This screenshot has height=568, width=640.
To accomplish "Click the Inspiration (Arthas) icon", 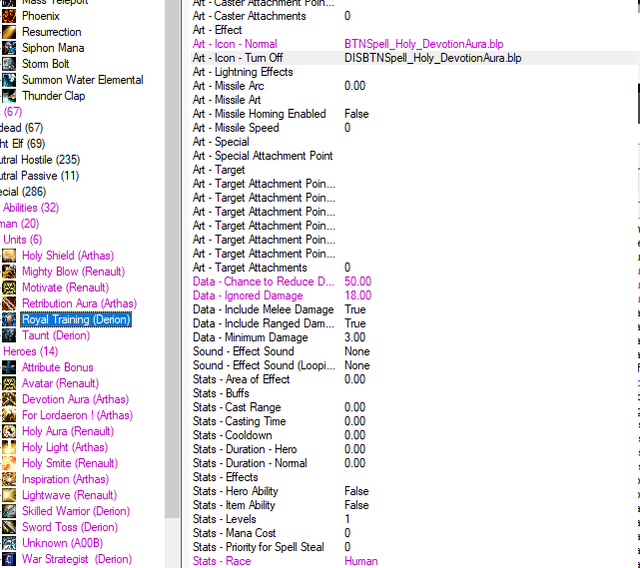I will click(x=9, y=479).
